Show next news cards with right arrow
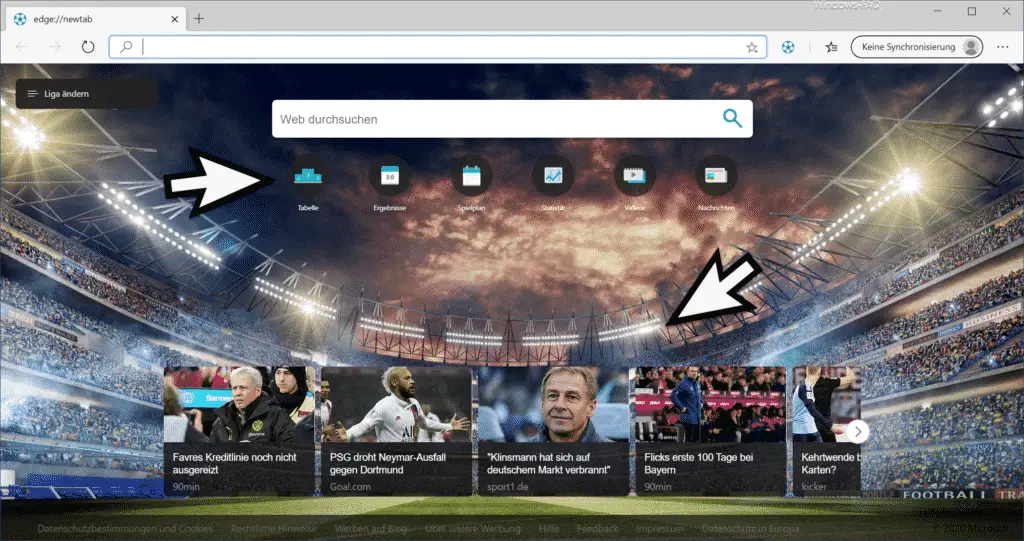Viewport: 1024px width, 541px height. [x=857, y=431]
